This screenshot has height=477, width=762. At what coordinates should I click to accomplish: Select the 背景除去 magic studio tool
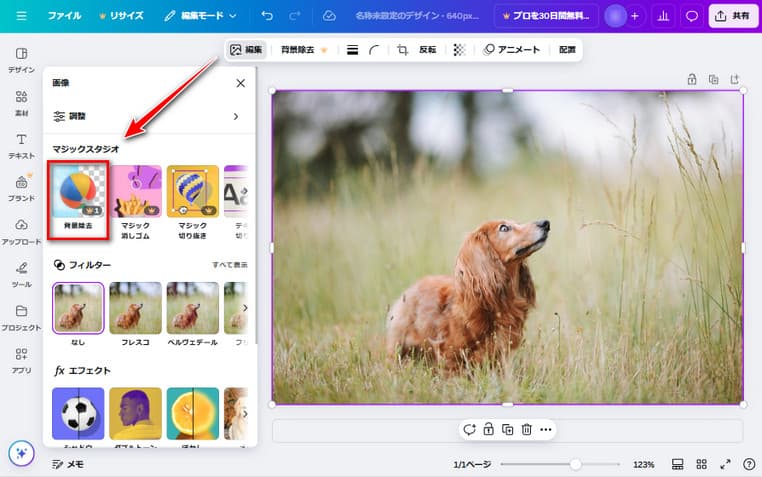78,199
